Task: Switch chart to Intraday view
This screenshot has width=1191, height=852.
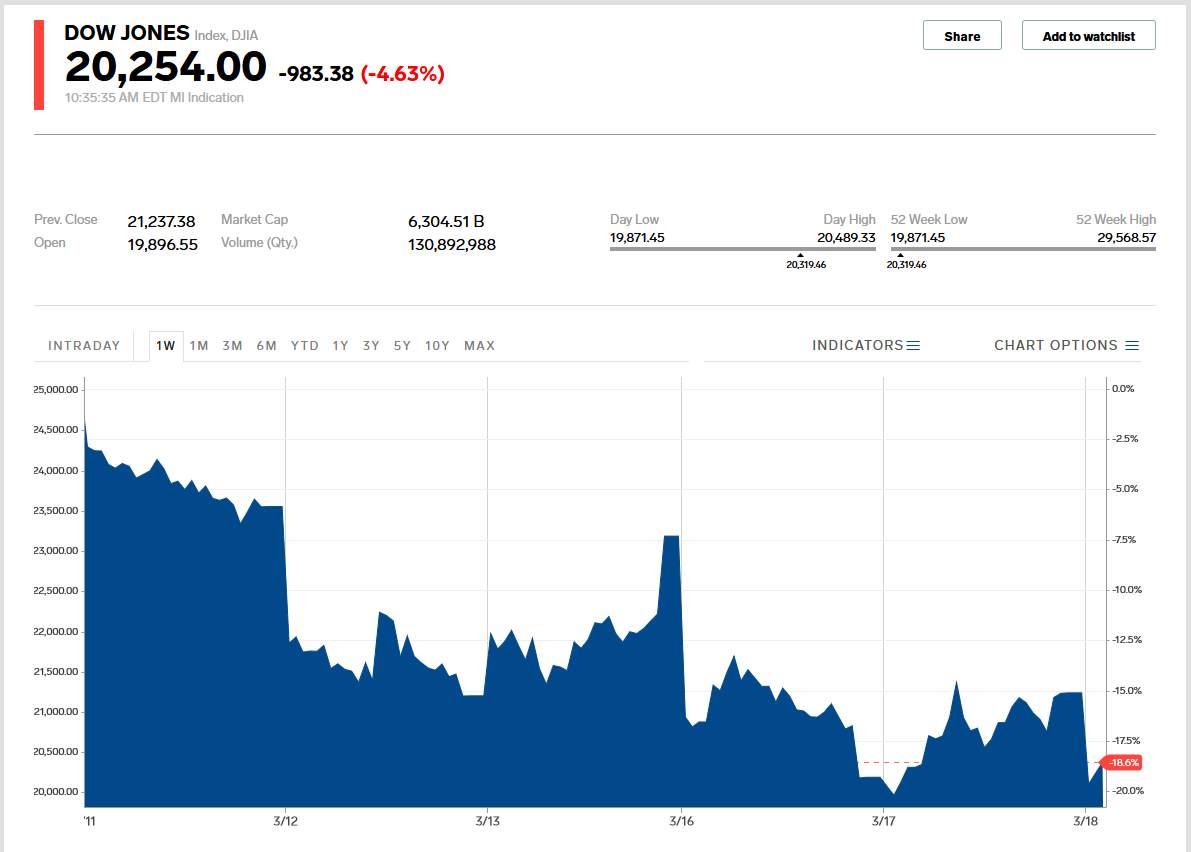Action: point(84,346)
